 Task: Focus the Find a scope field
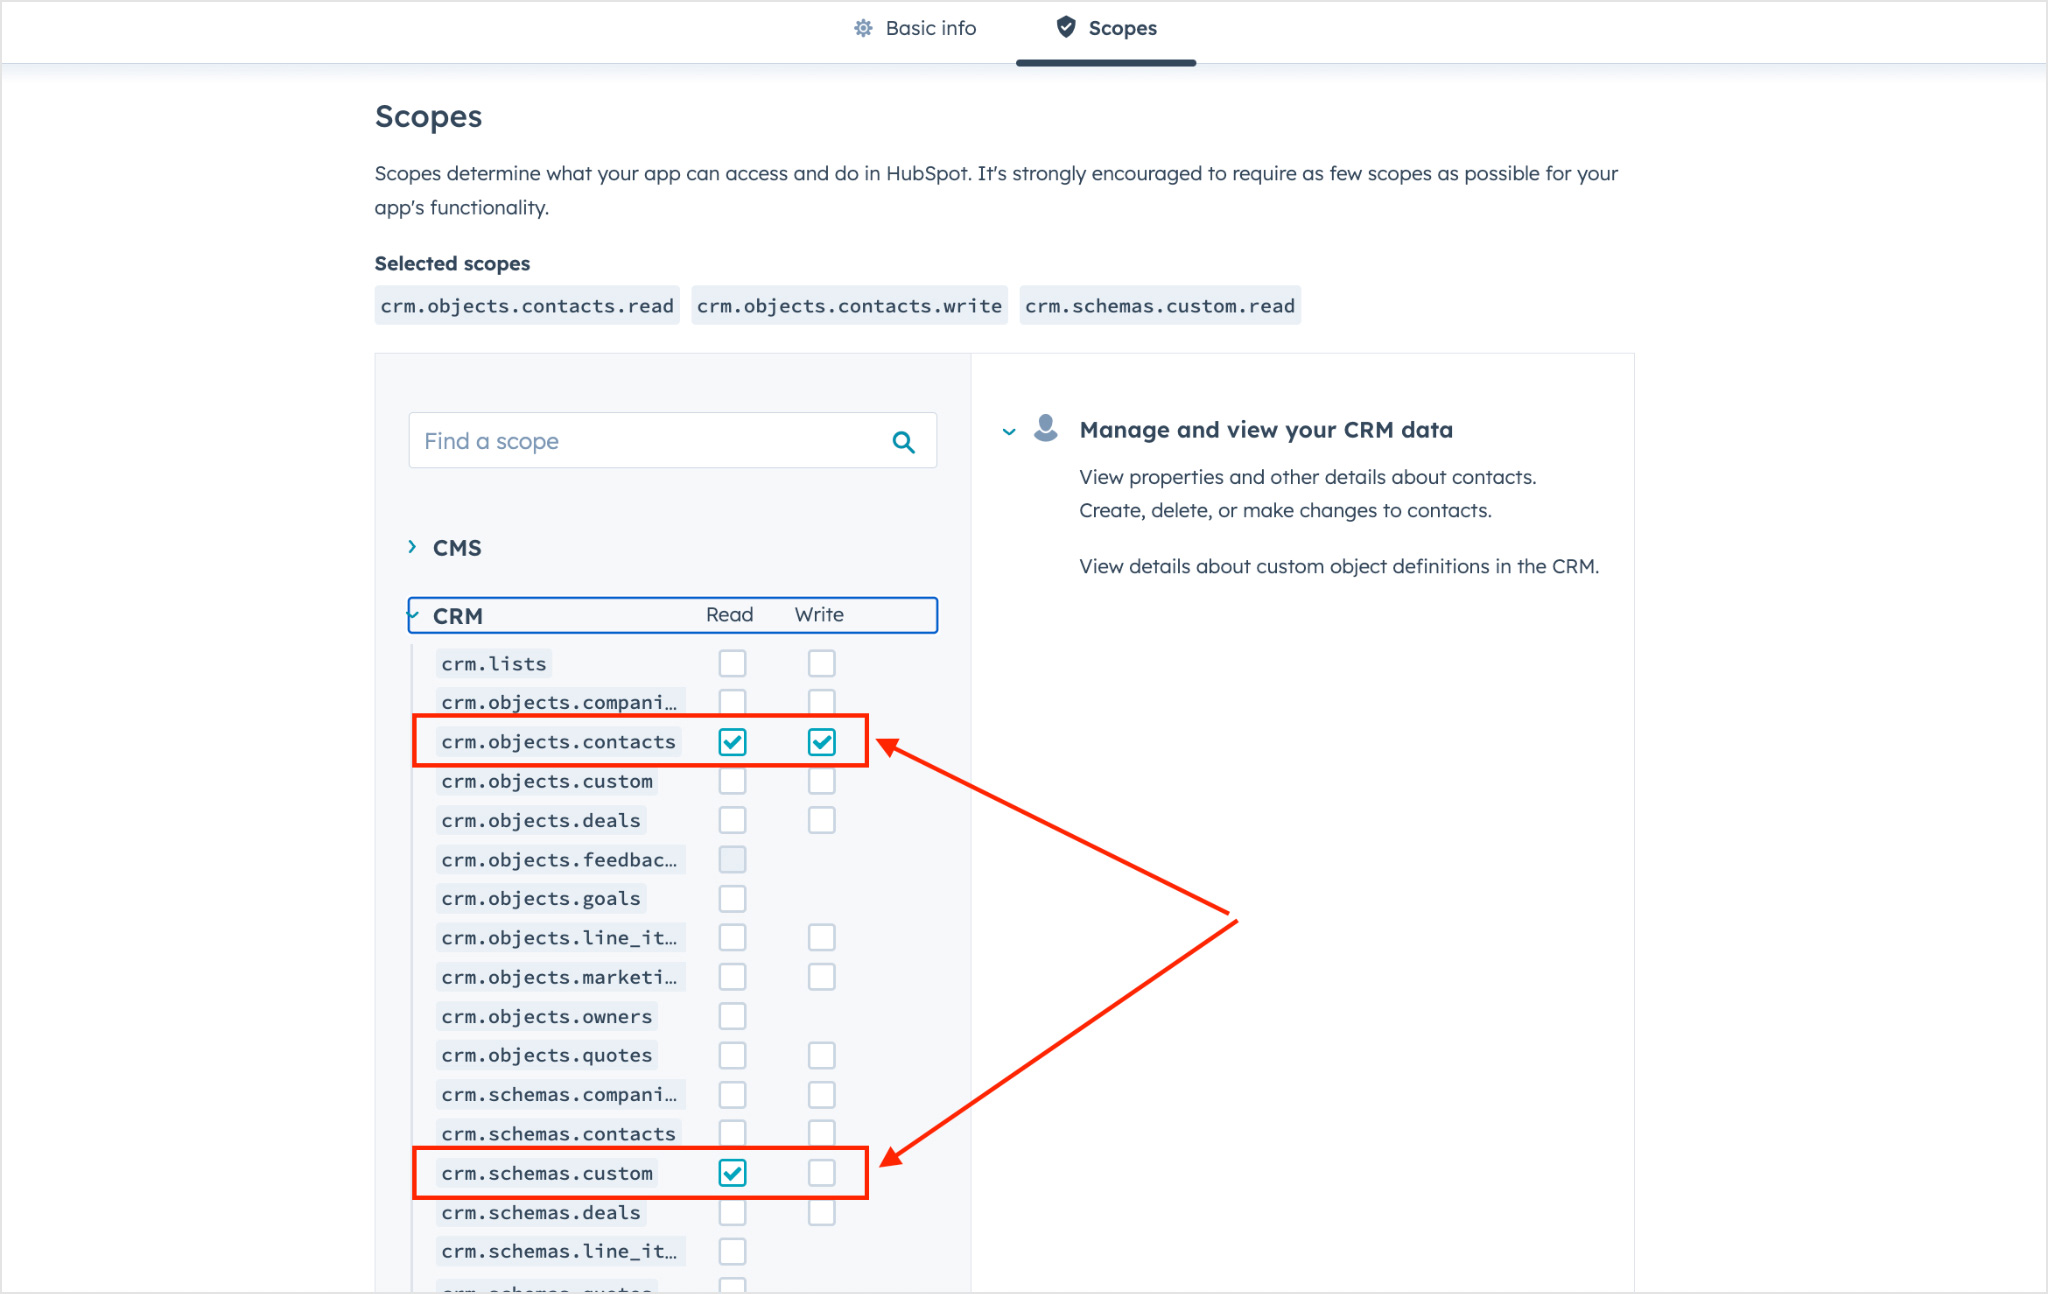[x=672, y=441]
